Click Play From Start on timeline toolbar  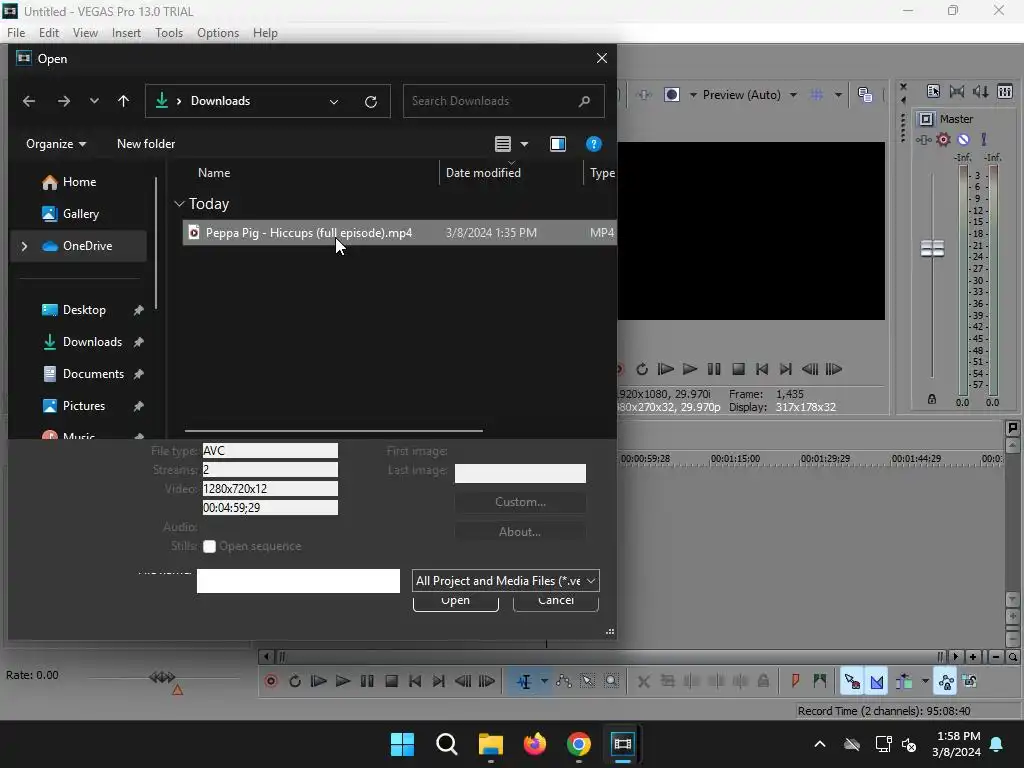[x=319, y=681]
